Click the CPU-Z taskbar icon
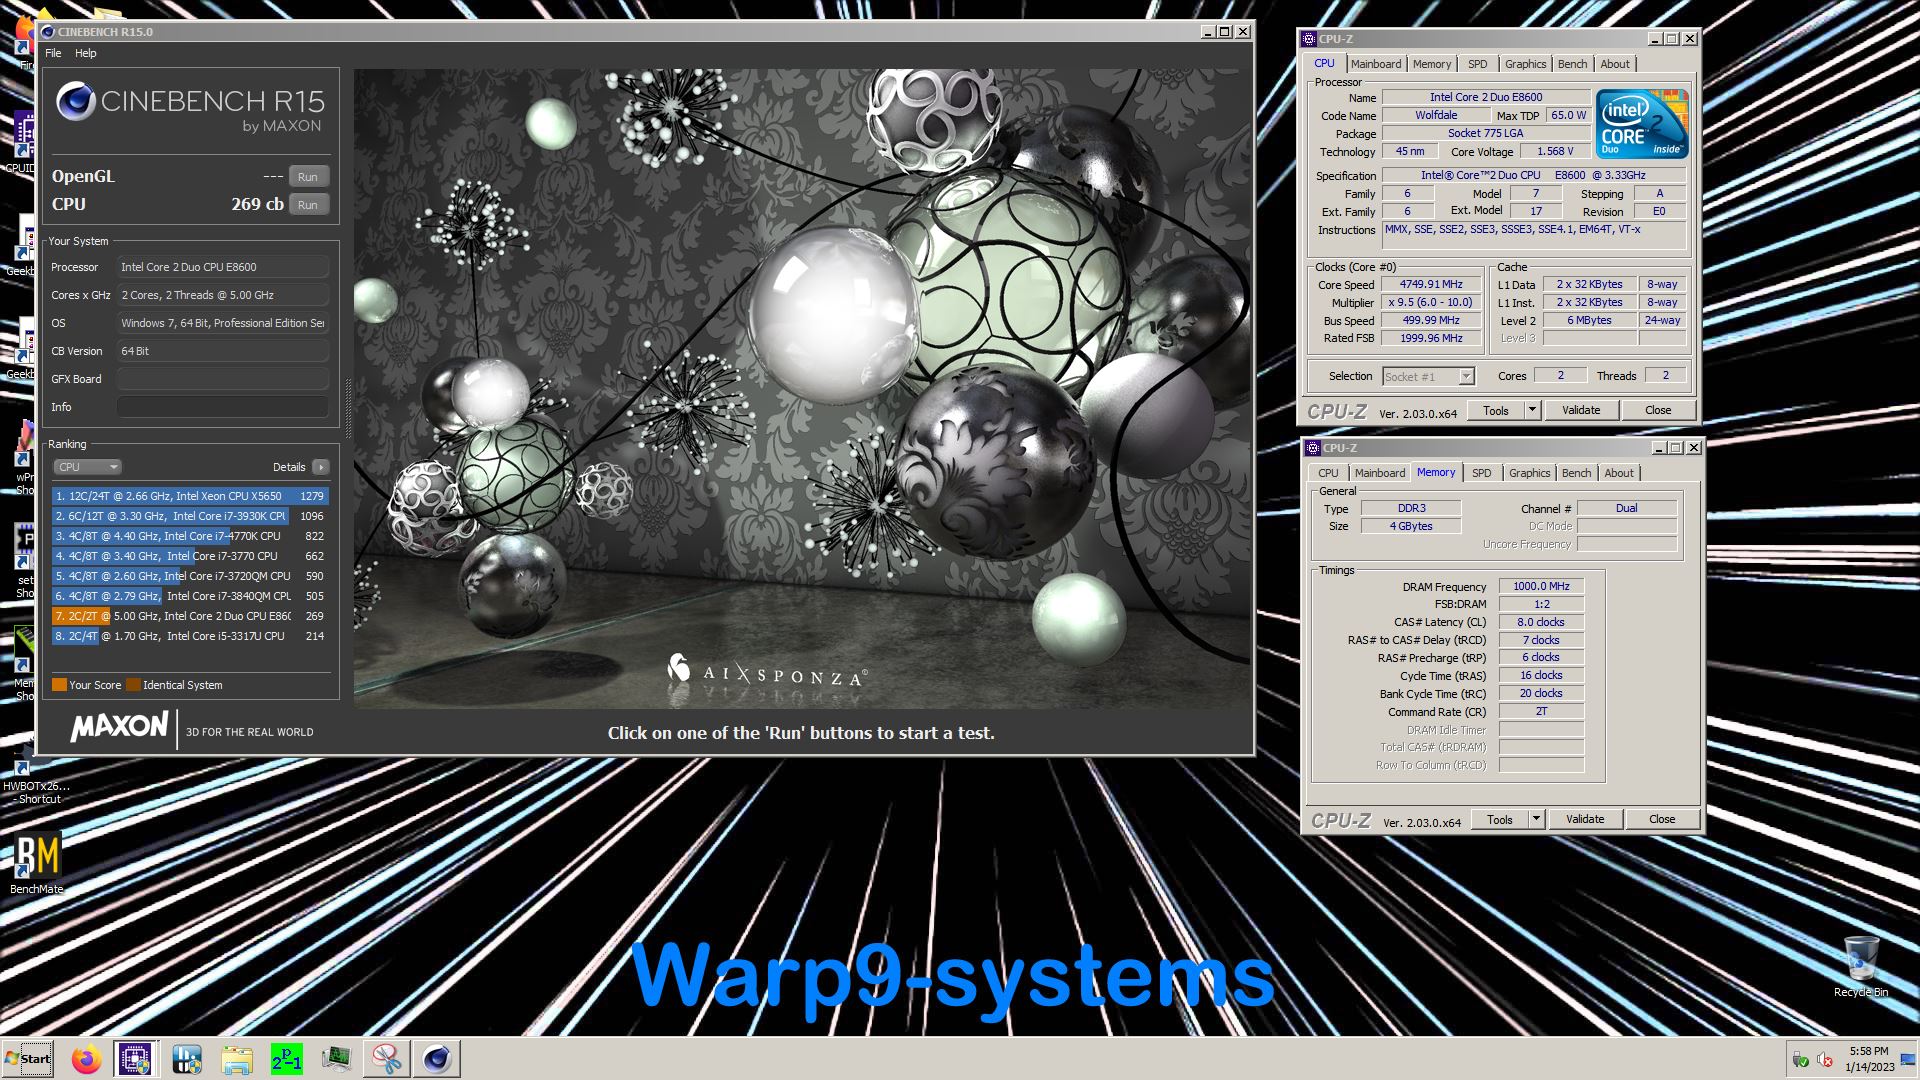Viewport: 1920px width, 1080px height. (x=135, y=1059)
